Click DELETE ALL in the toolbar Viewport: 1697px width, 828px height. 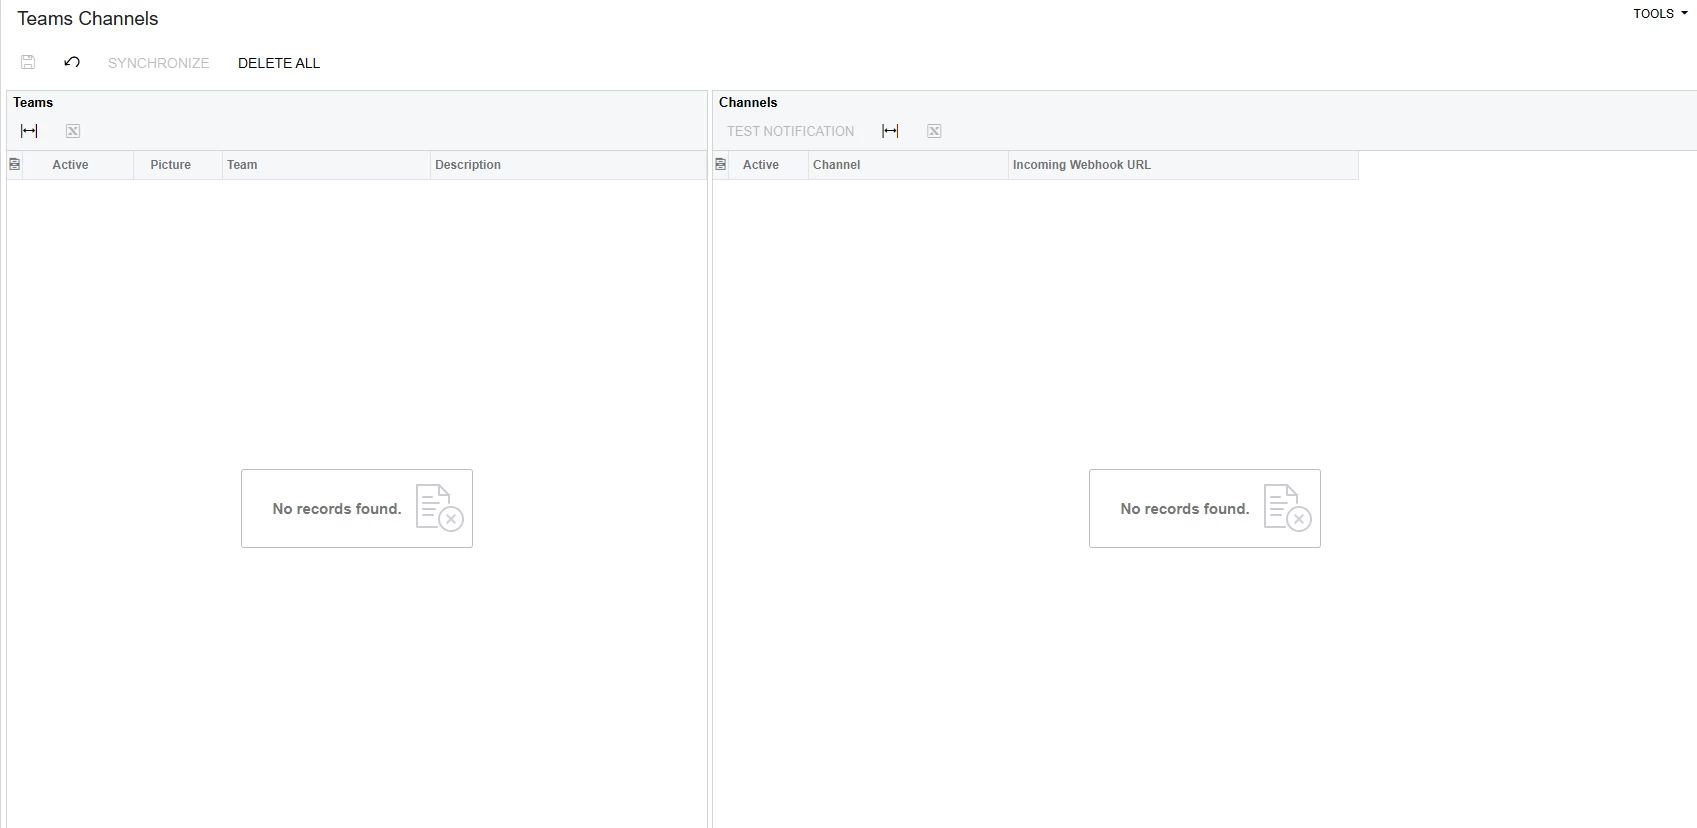pyautogui.click(x=279, y=63)
